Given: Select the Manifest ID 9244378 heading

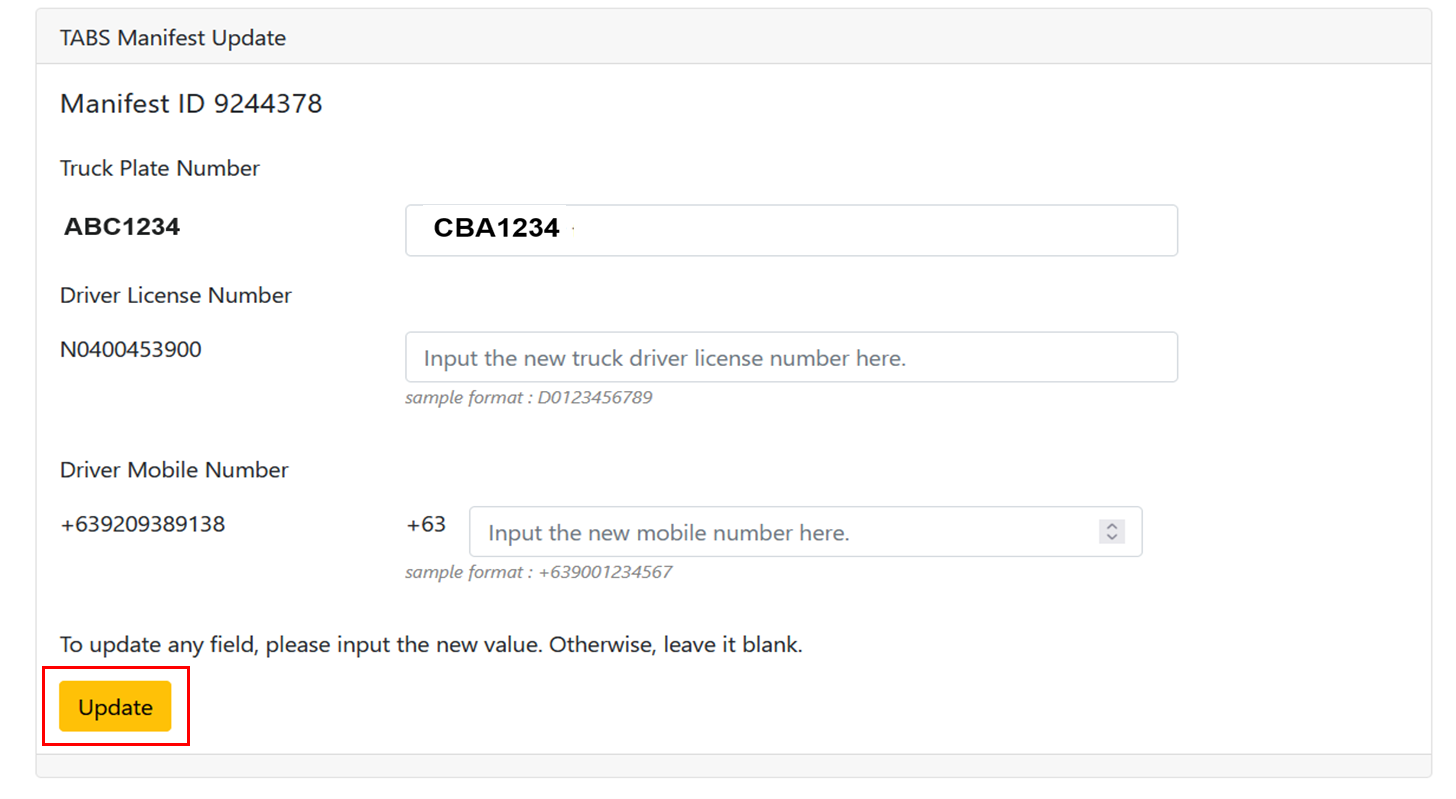Looking at the screenshot, I should click(191, 104).
